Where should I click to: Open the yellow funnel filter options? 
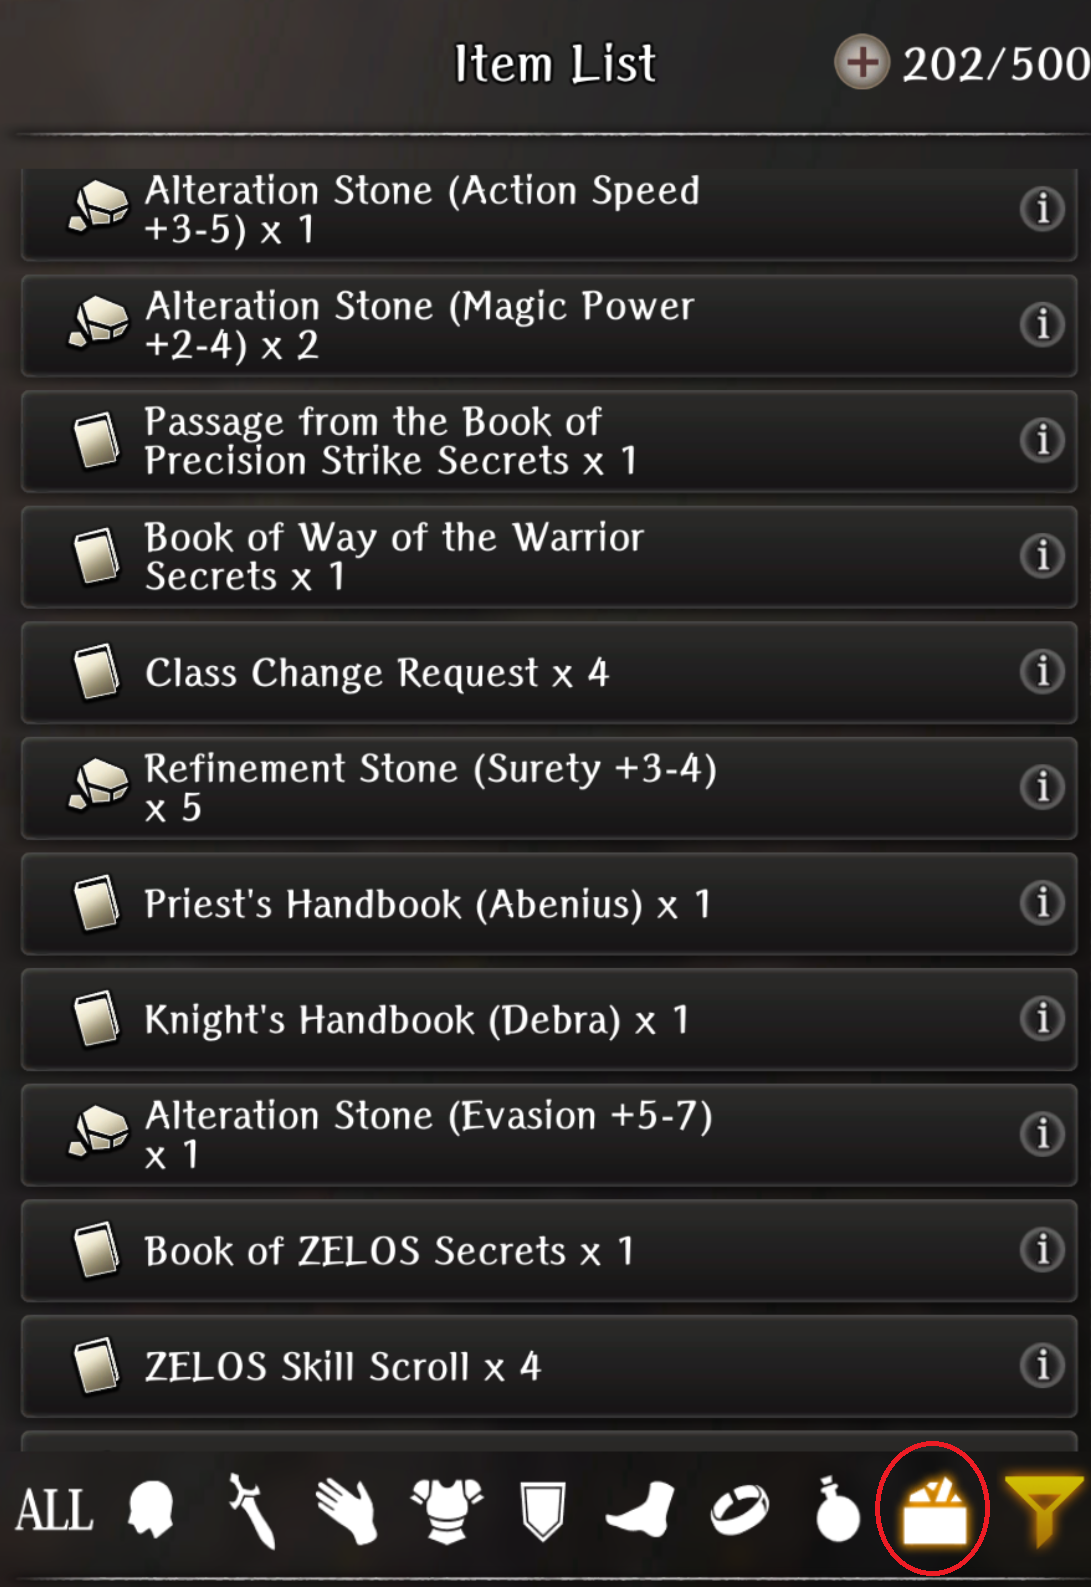coord(1044,1510)
